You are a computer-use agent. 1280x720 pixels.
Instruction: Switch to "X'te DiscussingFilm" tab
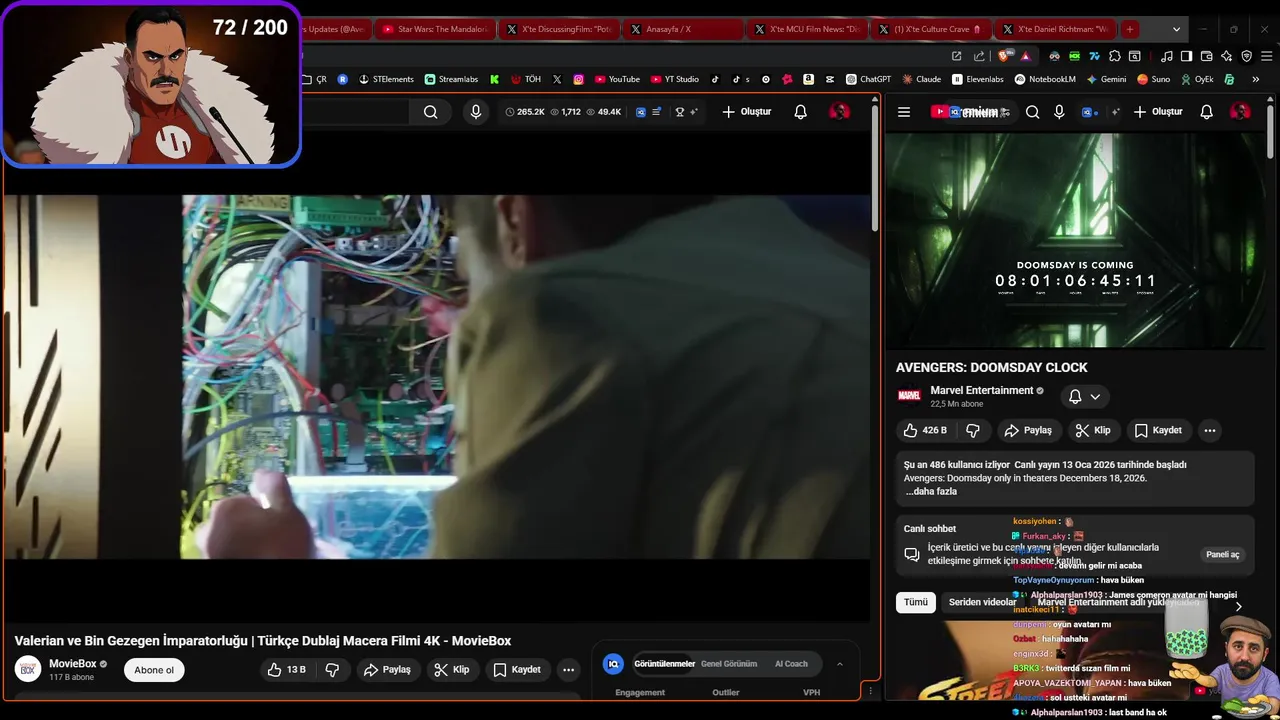[x=558, y=29]
